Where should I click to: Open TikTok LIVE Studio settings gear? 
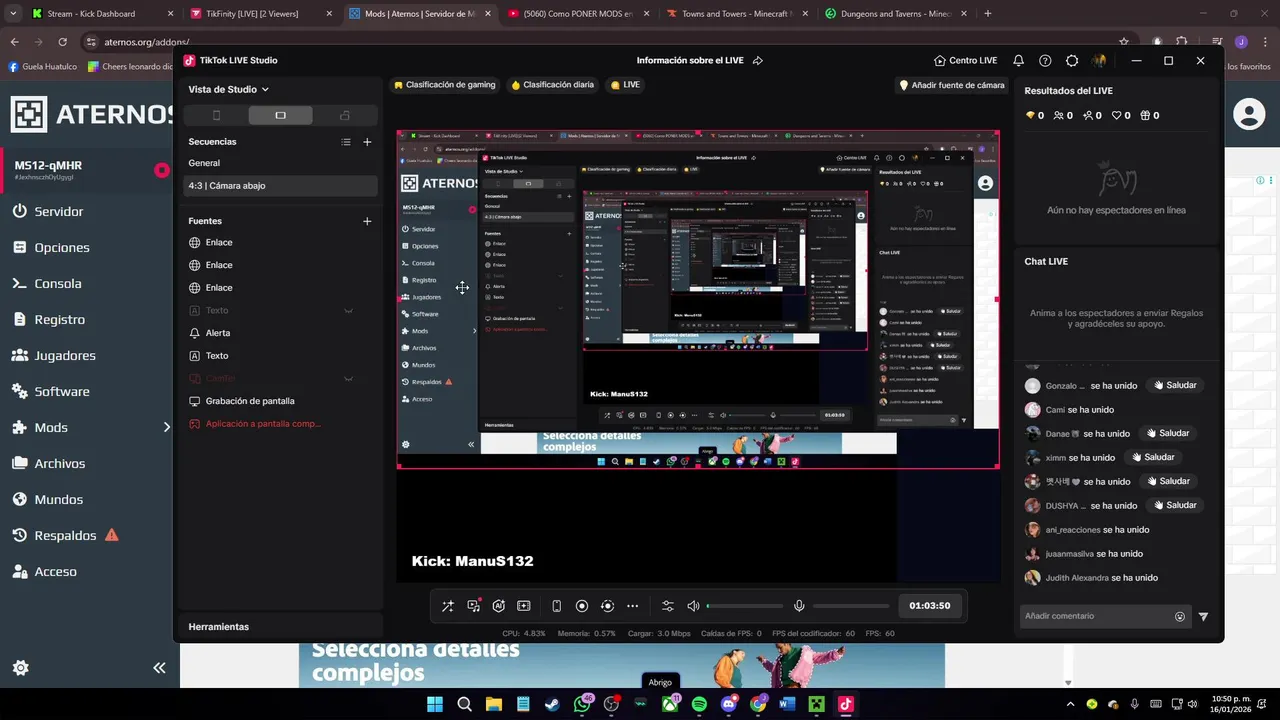click(x=1072, y=61)
